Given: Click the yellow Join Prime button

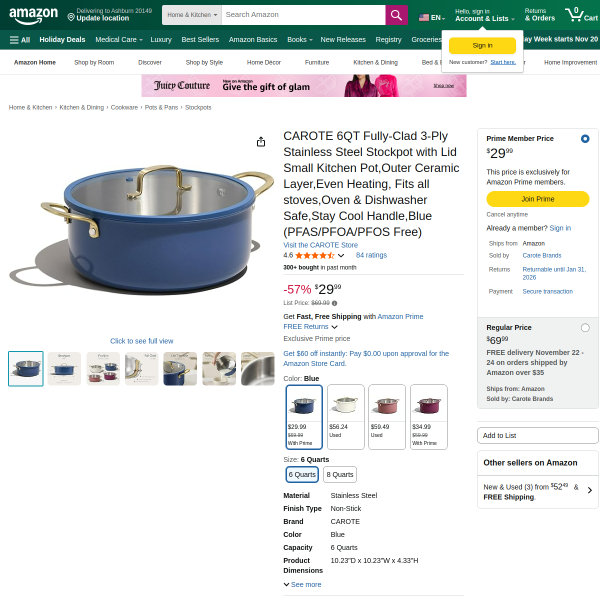Looking at the screenshot, I should (538, 199).
